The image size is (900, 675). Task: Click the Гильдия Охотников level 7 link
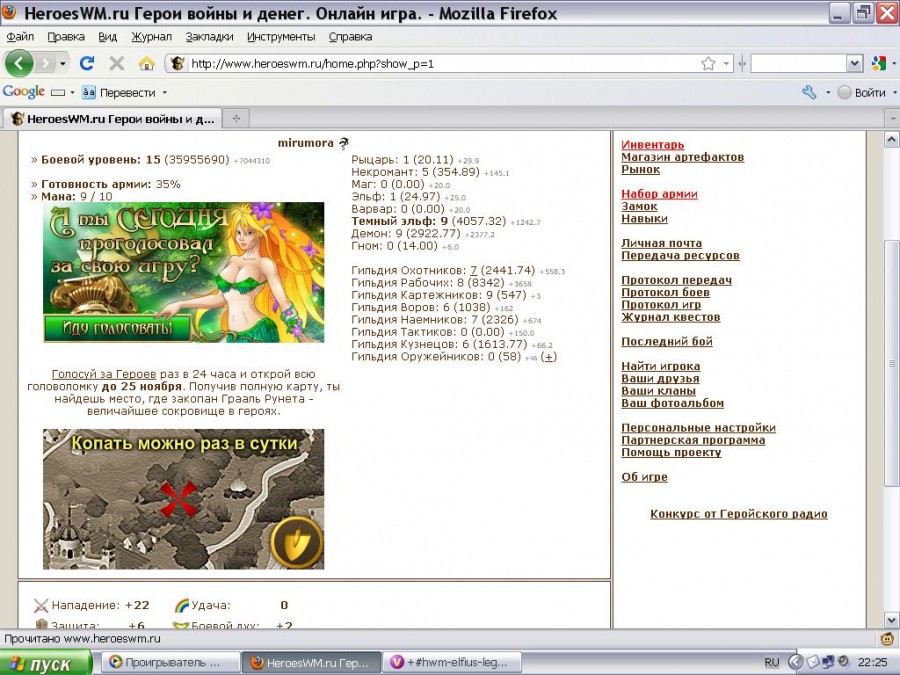474,270
